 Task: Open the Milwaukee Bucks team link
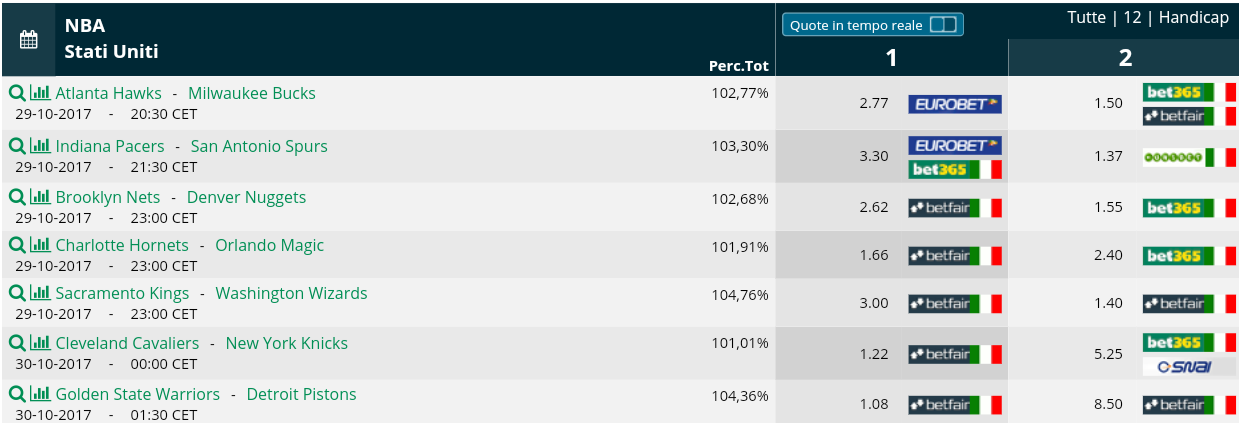(252, 93)
